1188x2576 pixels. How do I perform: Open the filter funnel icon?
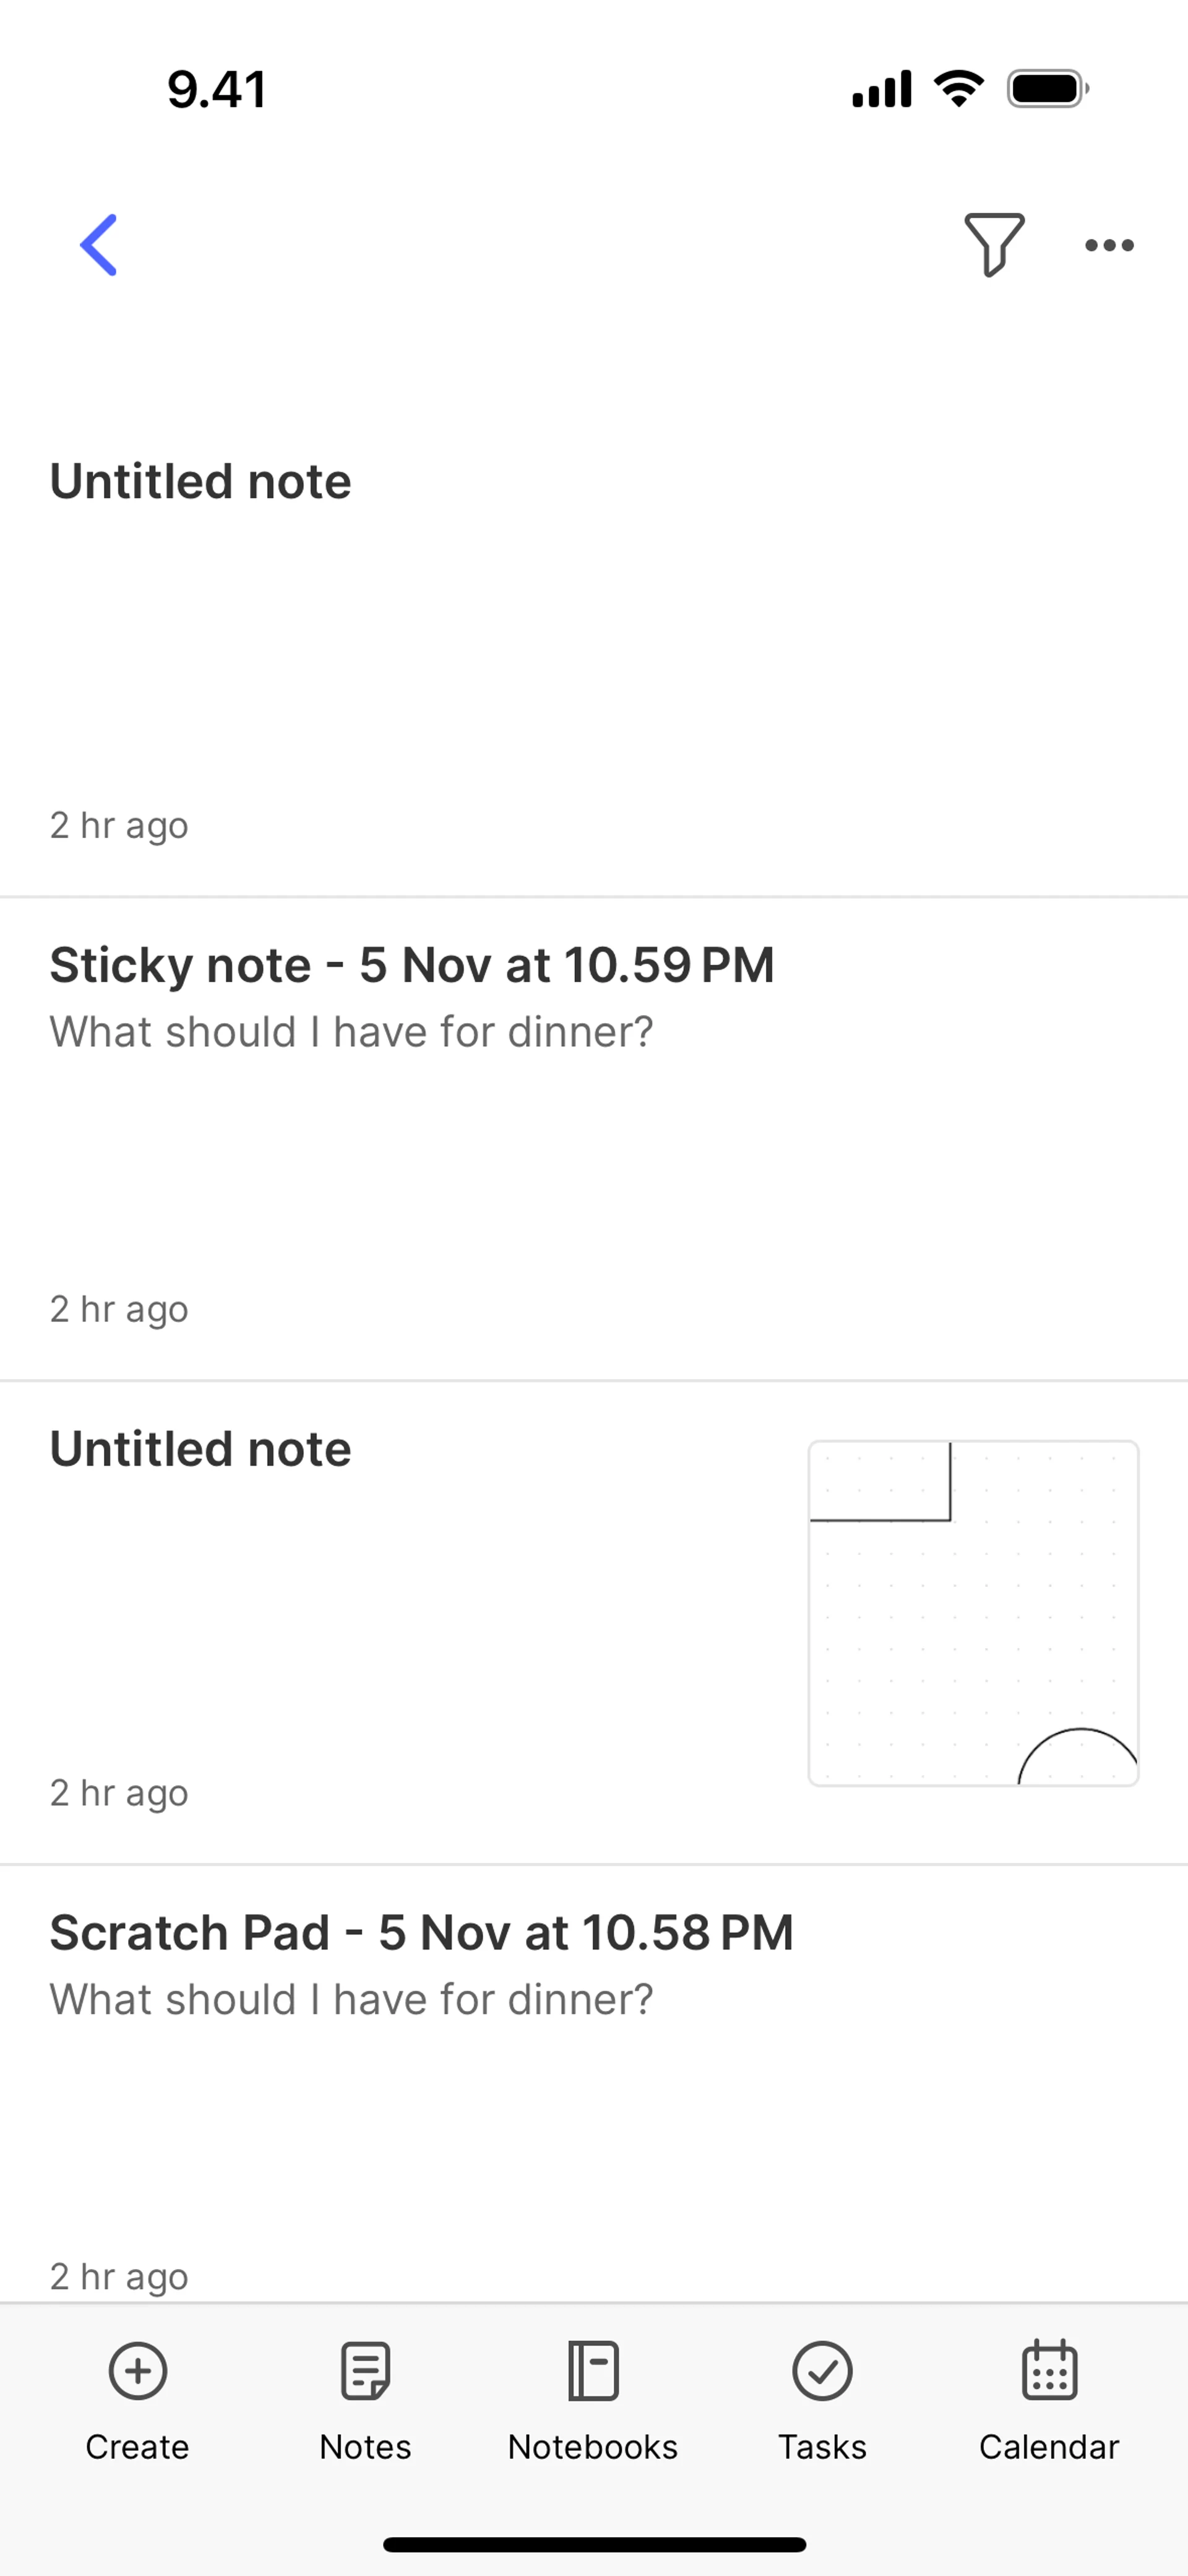click(x=993, y=244)
